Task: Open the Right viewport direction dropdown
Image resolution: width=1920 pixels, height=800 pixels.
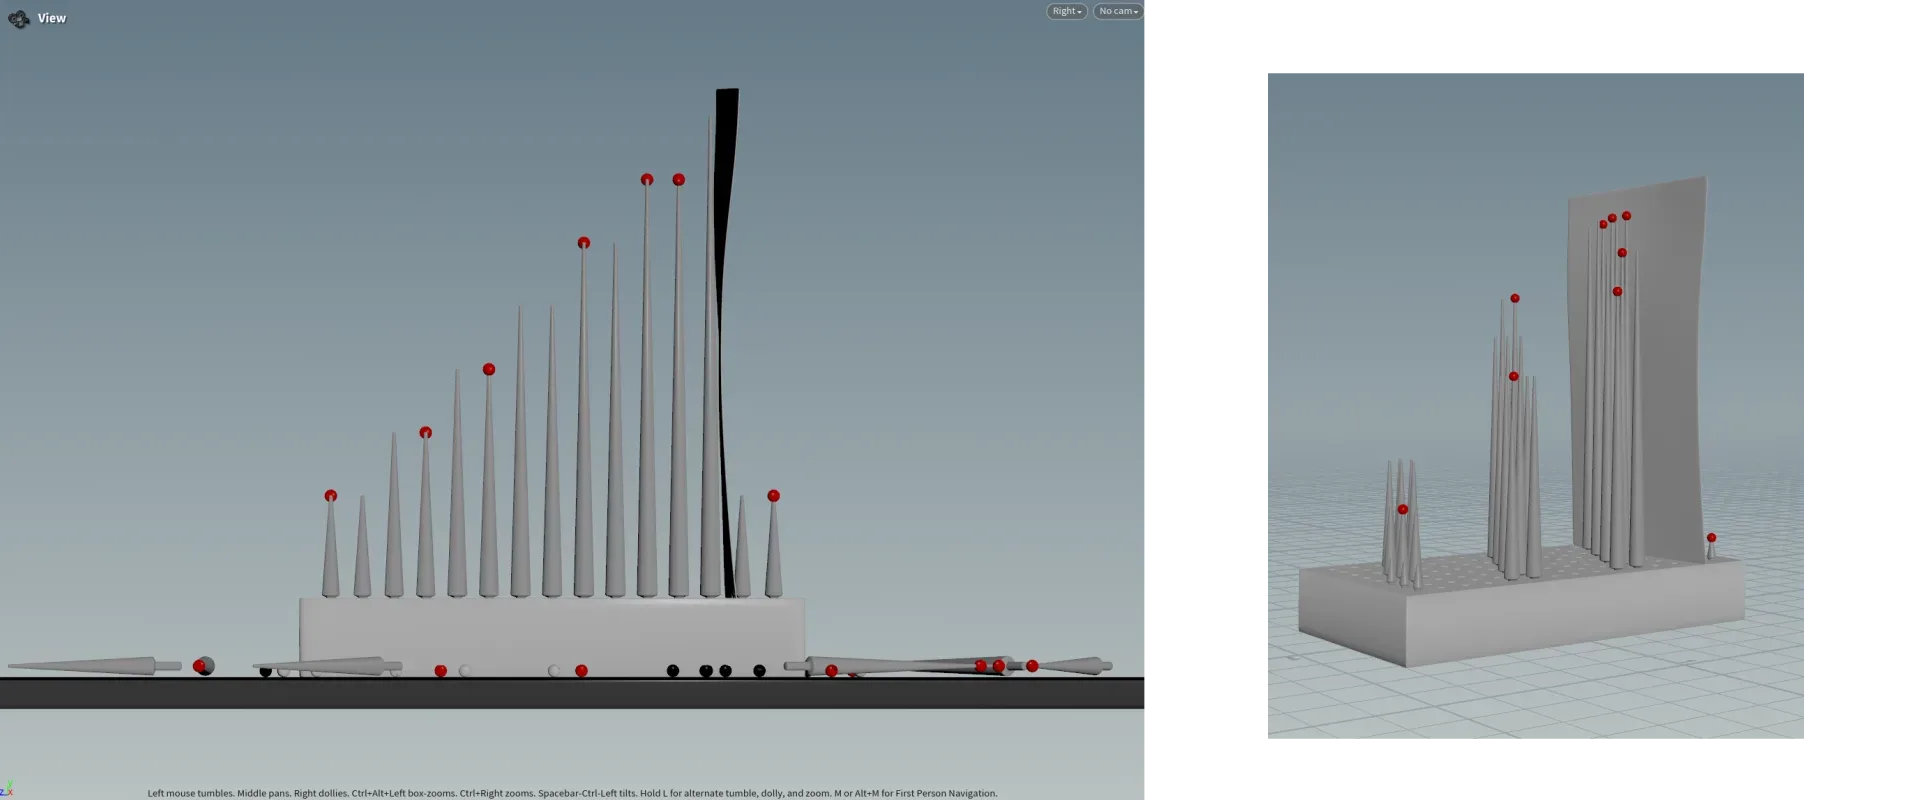Action: click(x=1066, y=11)
